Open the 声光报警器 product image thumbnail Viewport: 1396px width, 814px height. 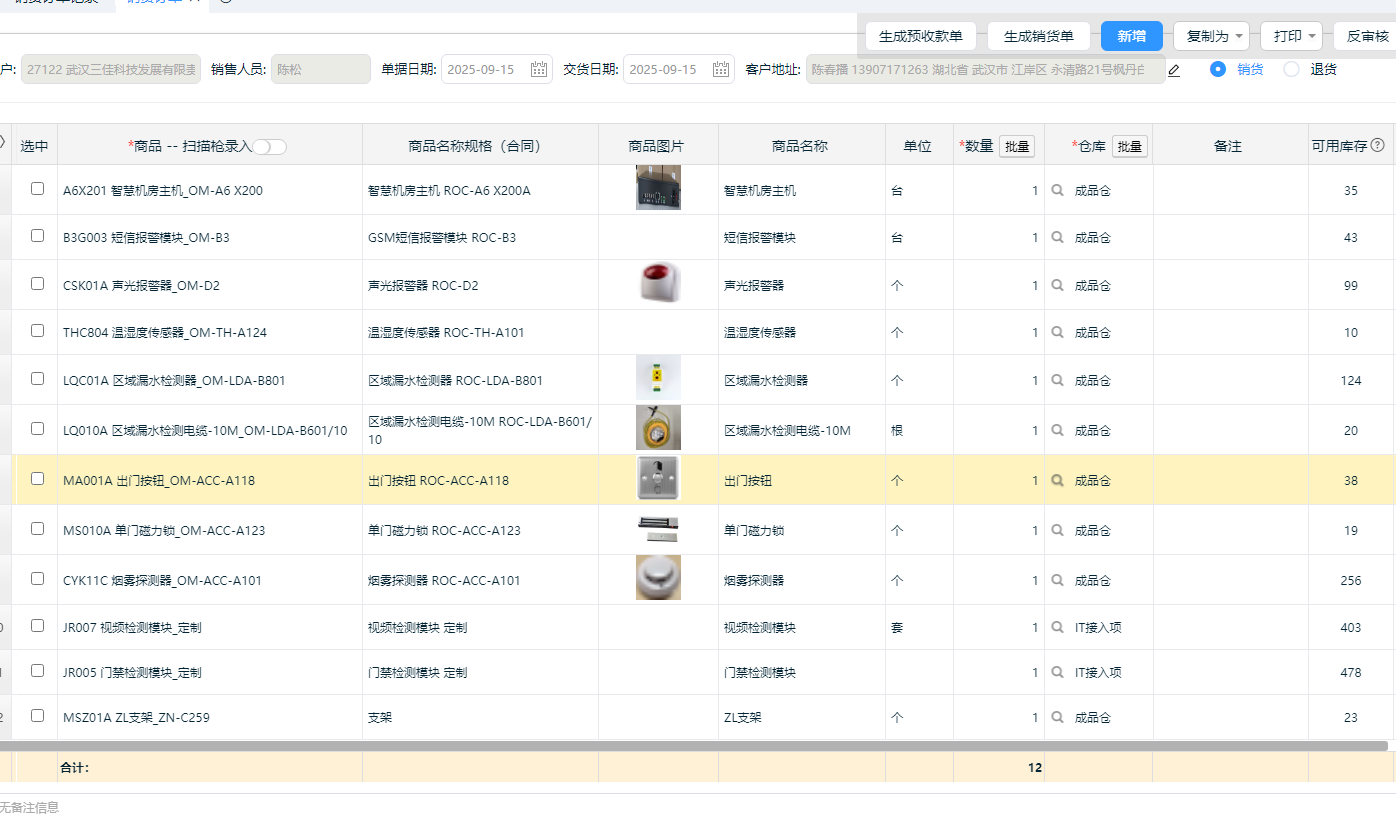click(x=658, y=284)
